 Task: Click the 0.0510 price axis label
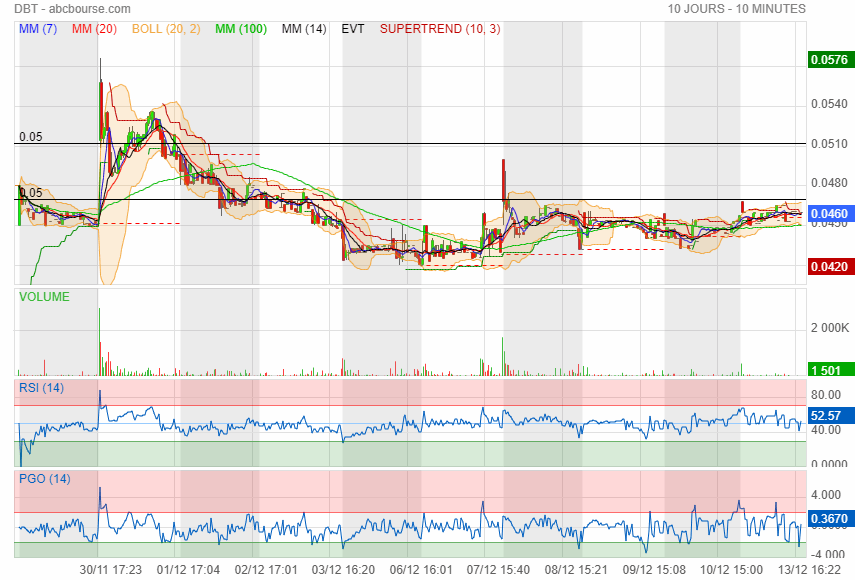pos(829,143)
